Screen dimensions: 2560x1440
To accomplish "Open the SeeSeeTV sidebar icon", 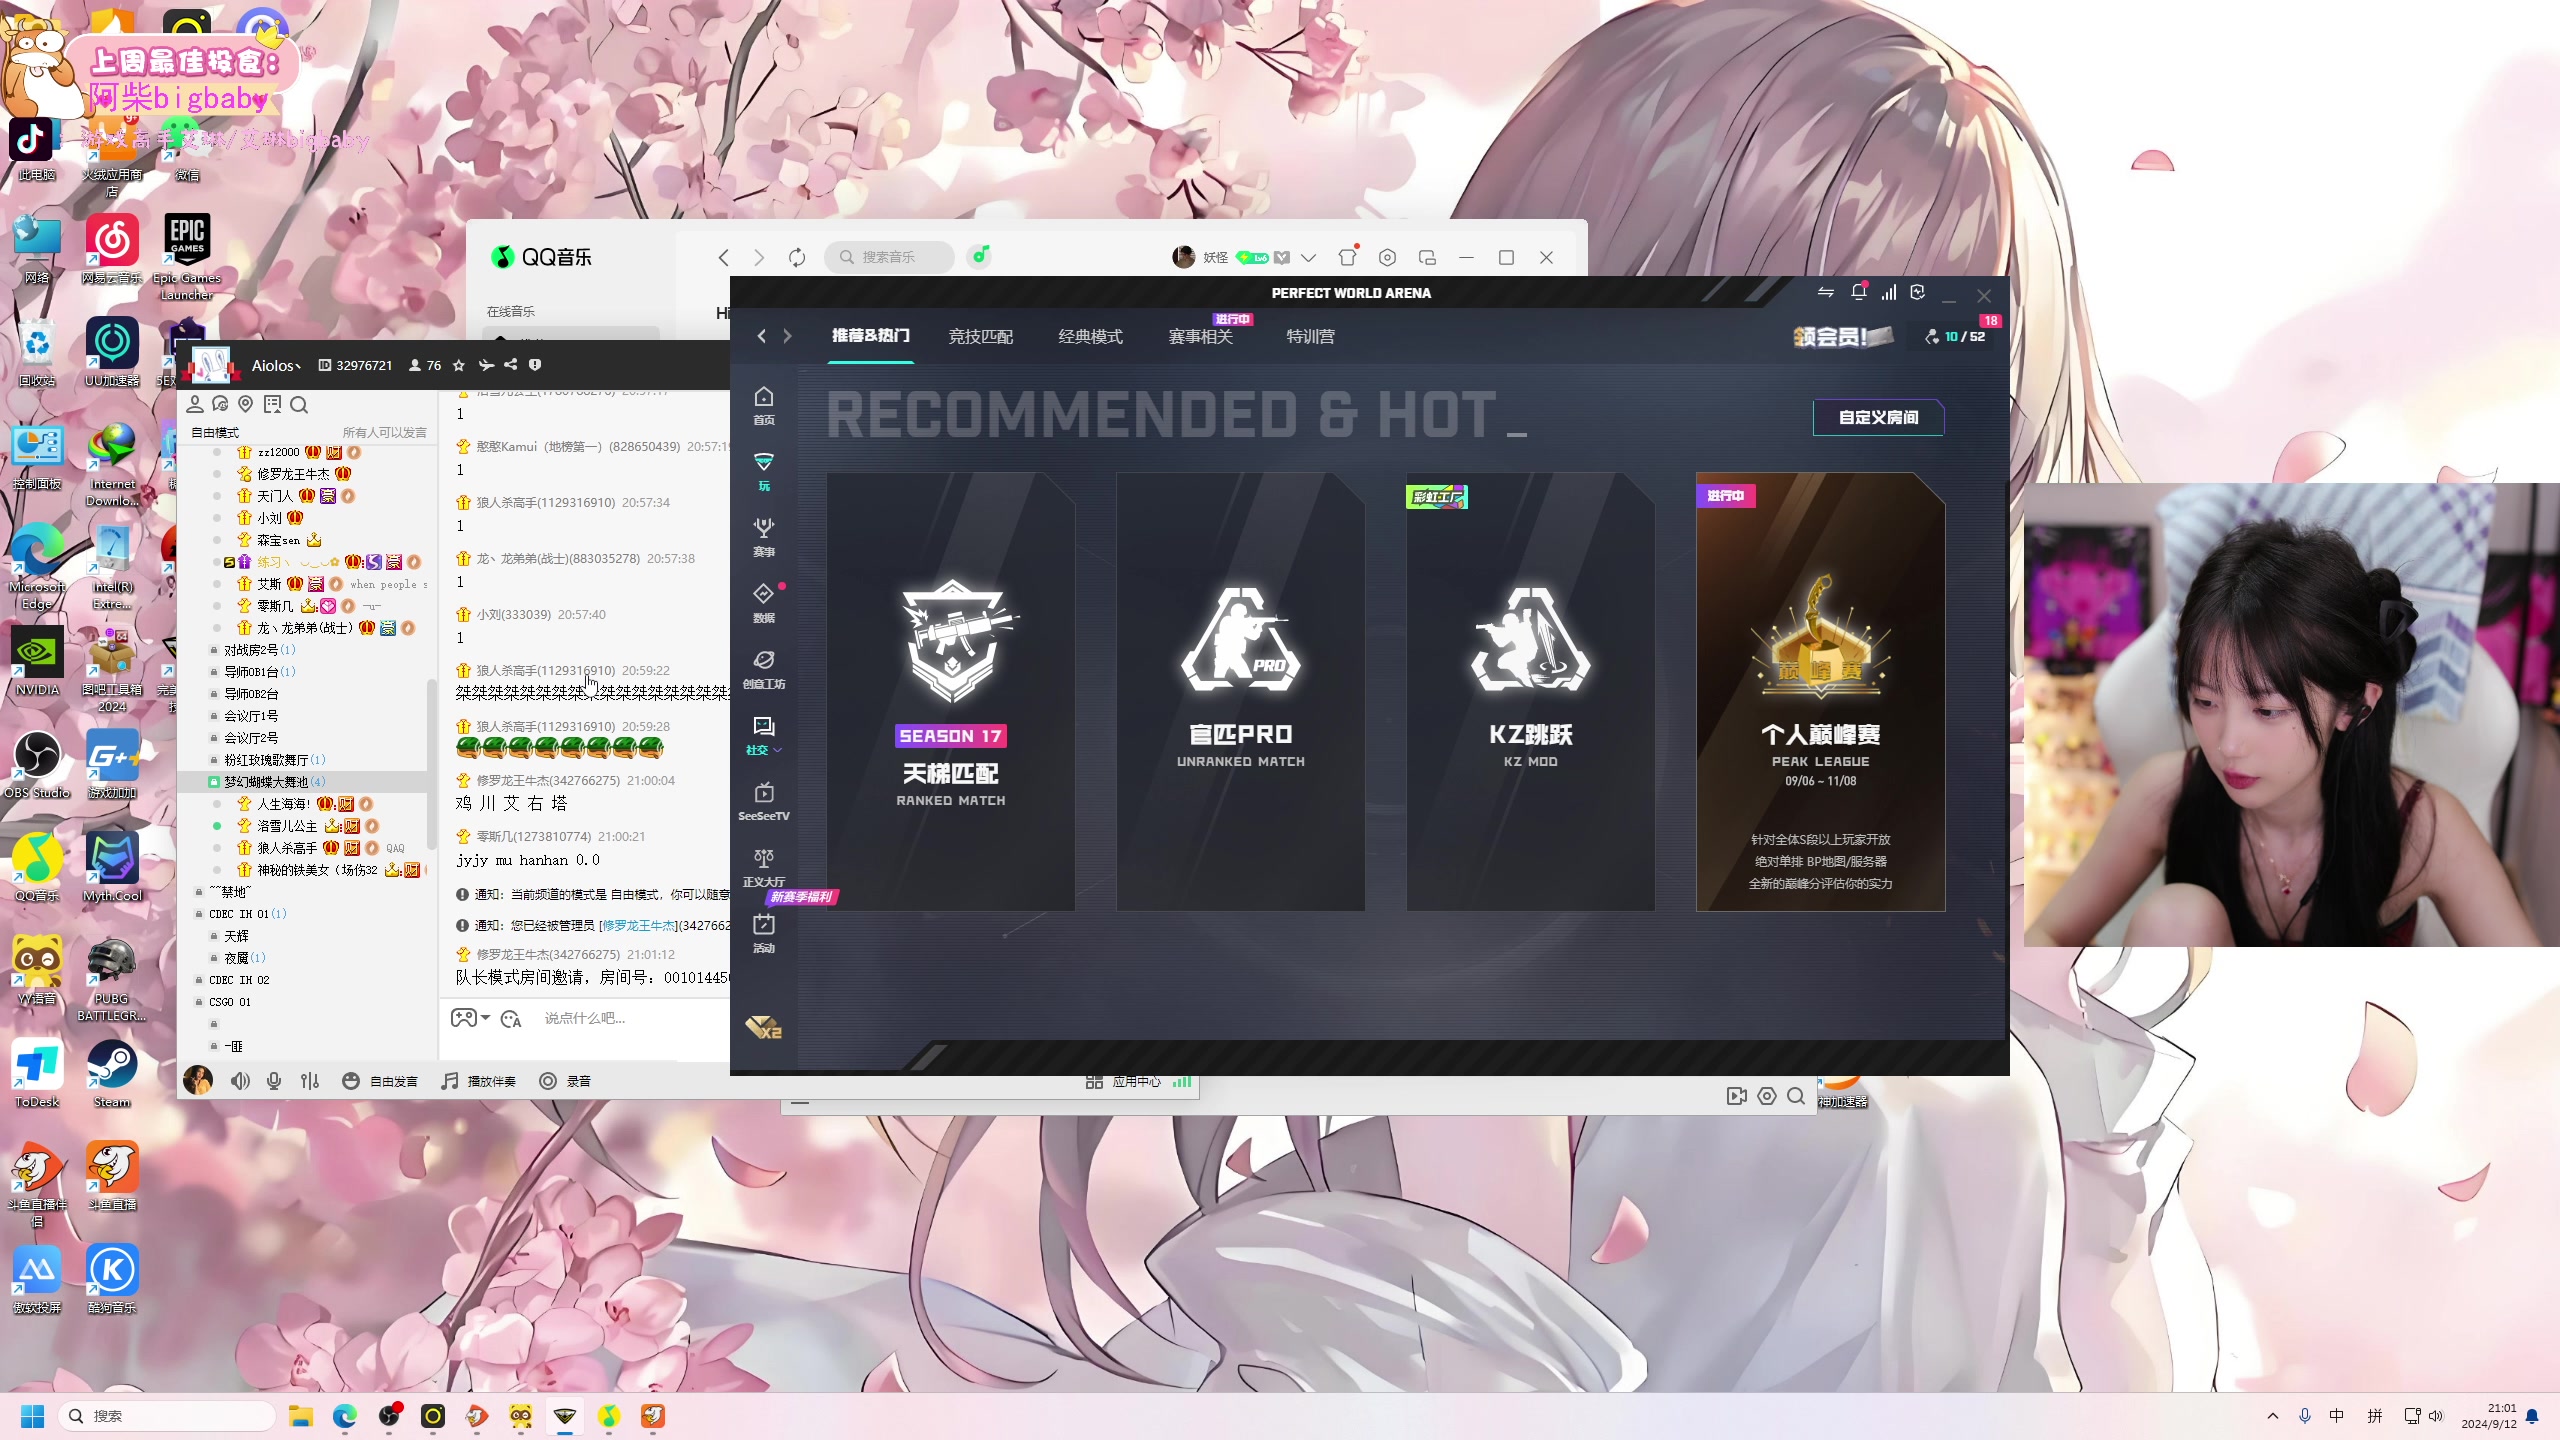I will tap(764, 801).
